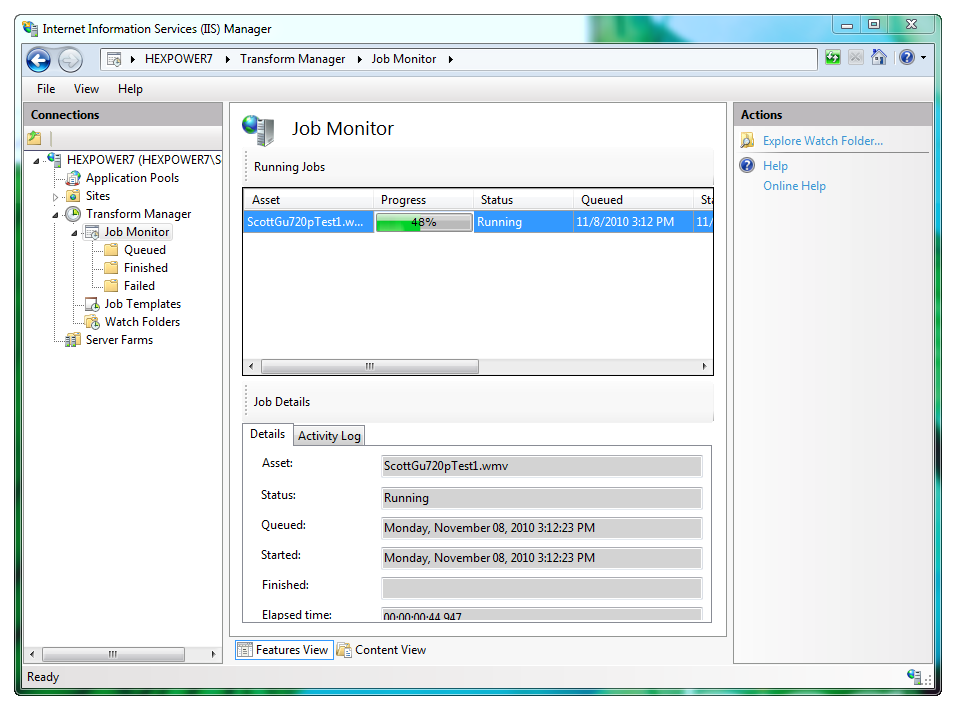Click the Job Templates icon
This screenshot has width=960, height=714.
pos(92,304)
